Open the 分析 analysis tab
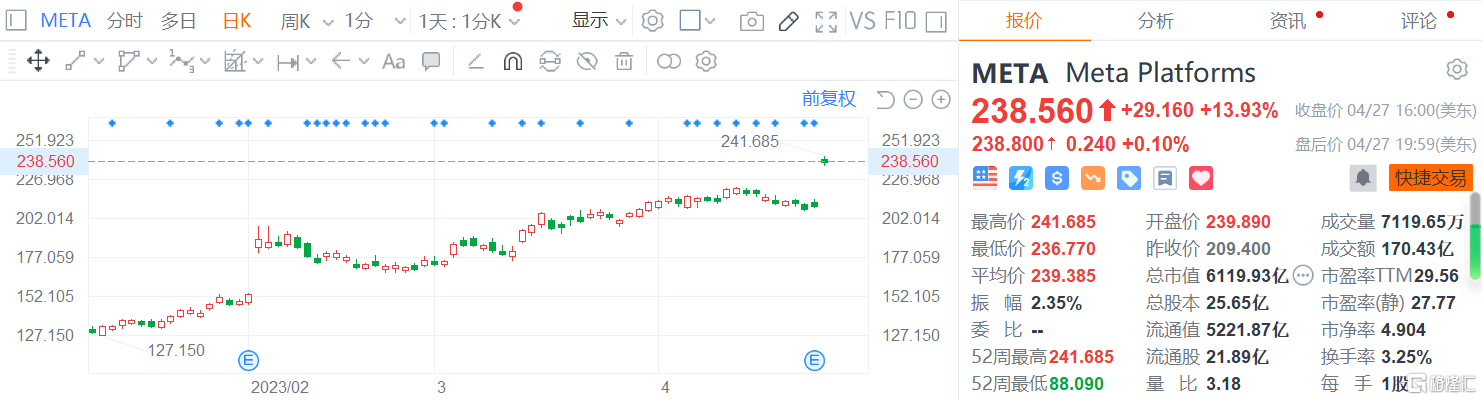Image resolution: width=1482 pixels, height=400 pixels. pos(1155,21)
